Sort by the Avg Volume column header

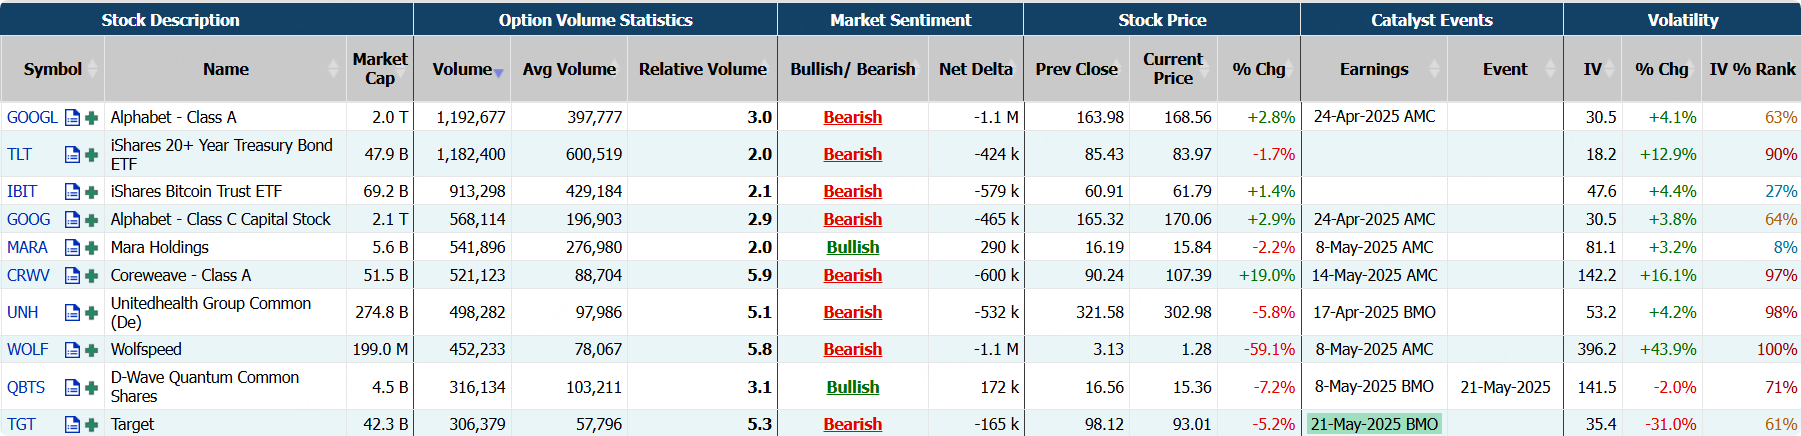tap(569, 69)
